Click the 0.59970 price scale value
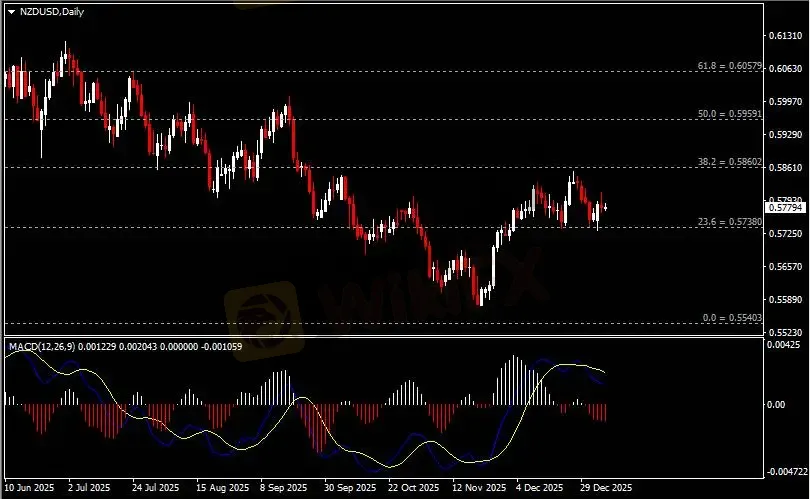This screenshot has height=499, width=810. click(786, 102)
